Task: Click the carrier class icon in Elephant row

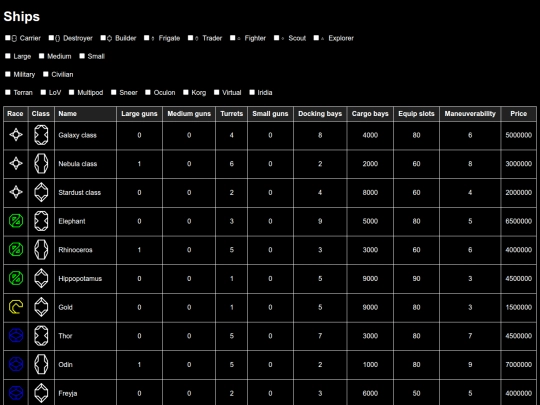Action: click(x=41, y=221)
